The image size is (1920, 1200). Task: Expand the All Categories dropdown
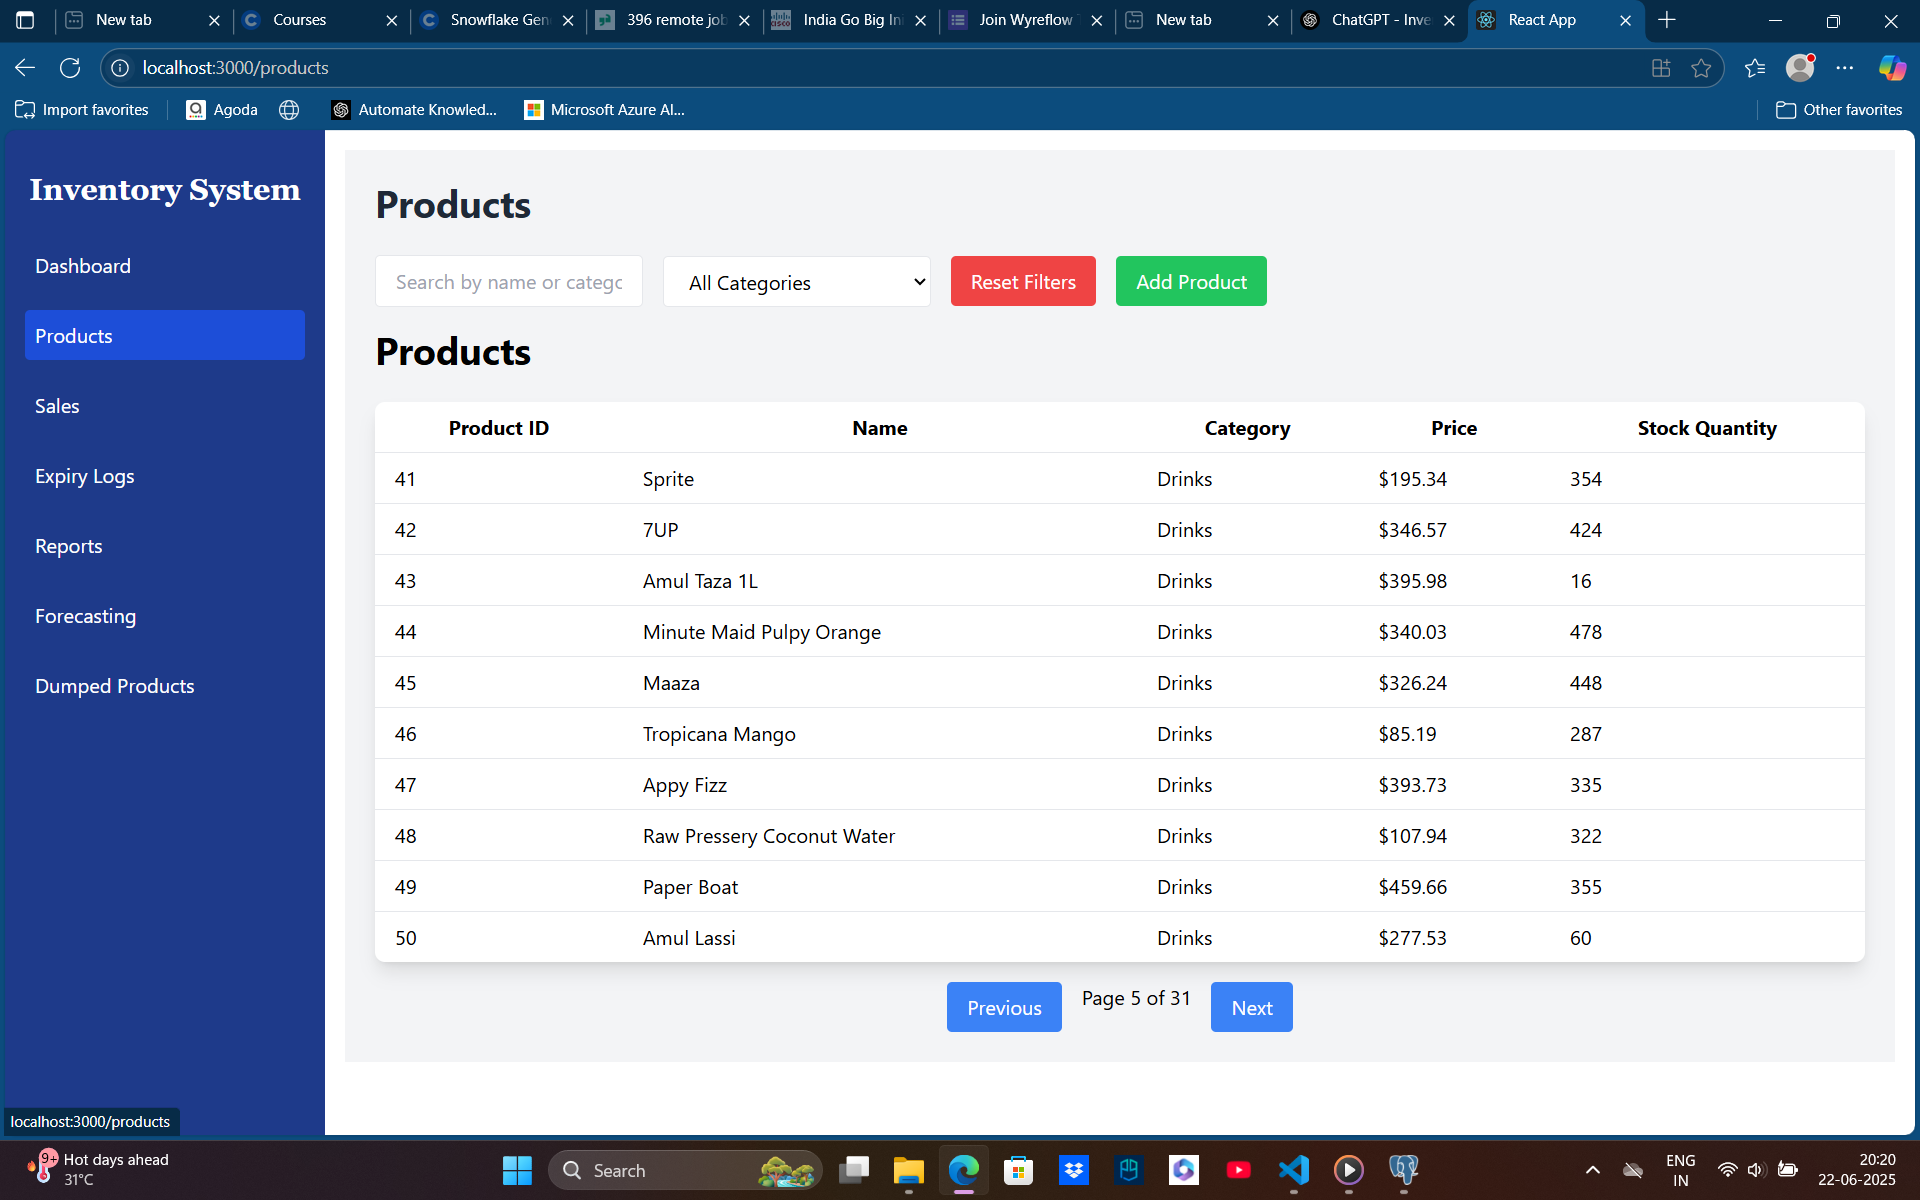tap(797, 282)
